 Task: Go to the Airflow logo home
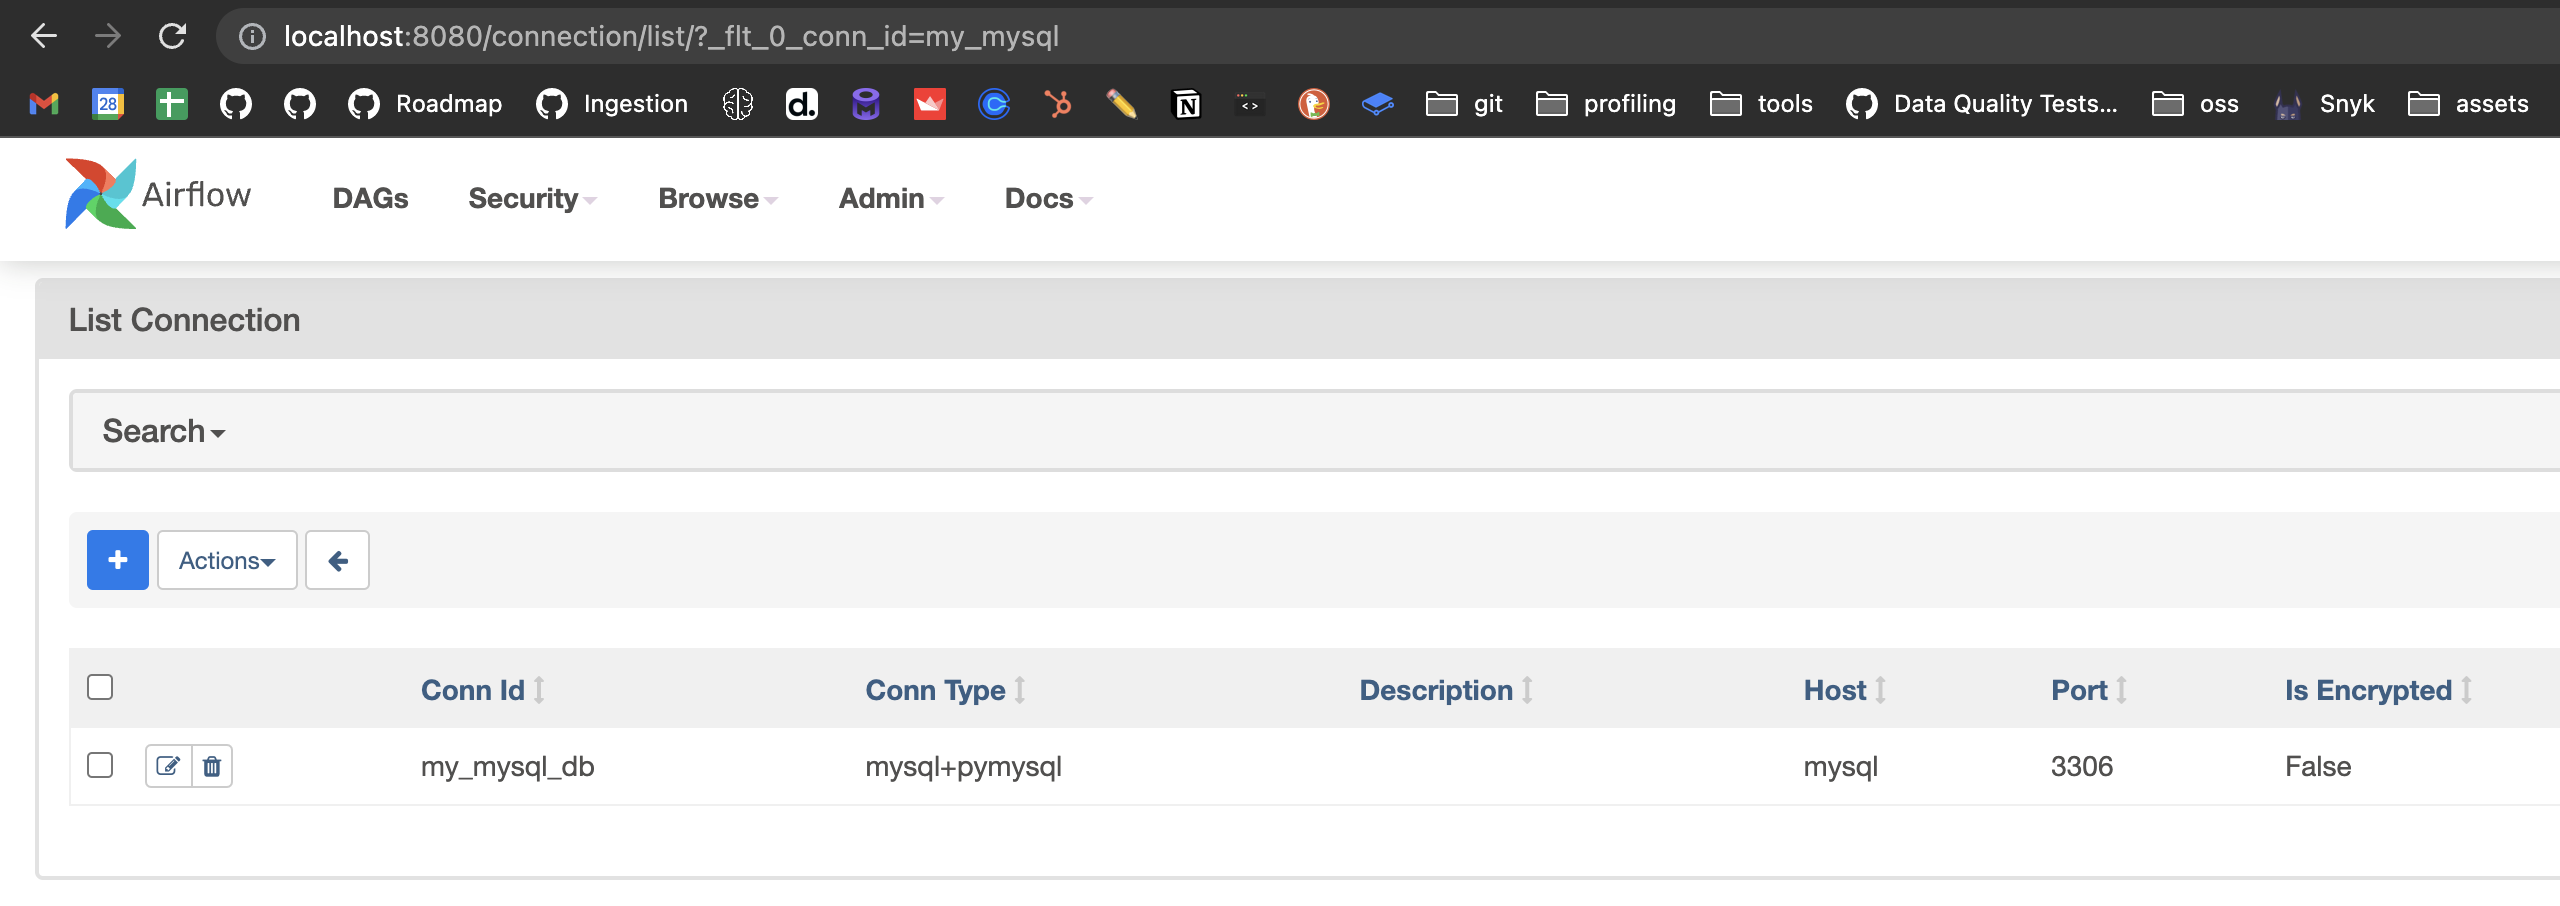158,194
